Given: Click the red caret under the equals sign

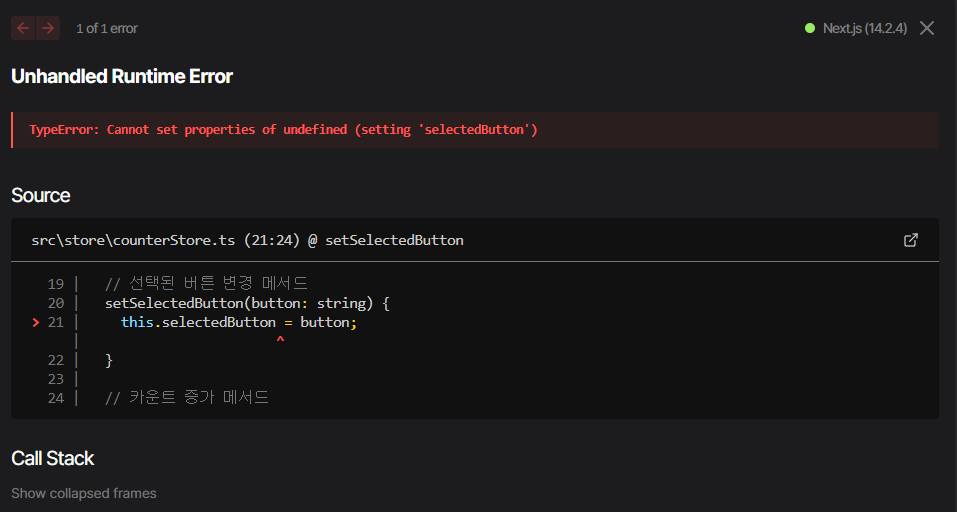Looking at the screenshot, I should point(280,340).
